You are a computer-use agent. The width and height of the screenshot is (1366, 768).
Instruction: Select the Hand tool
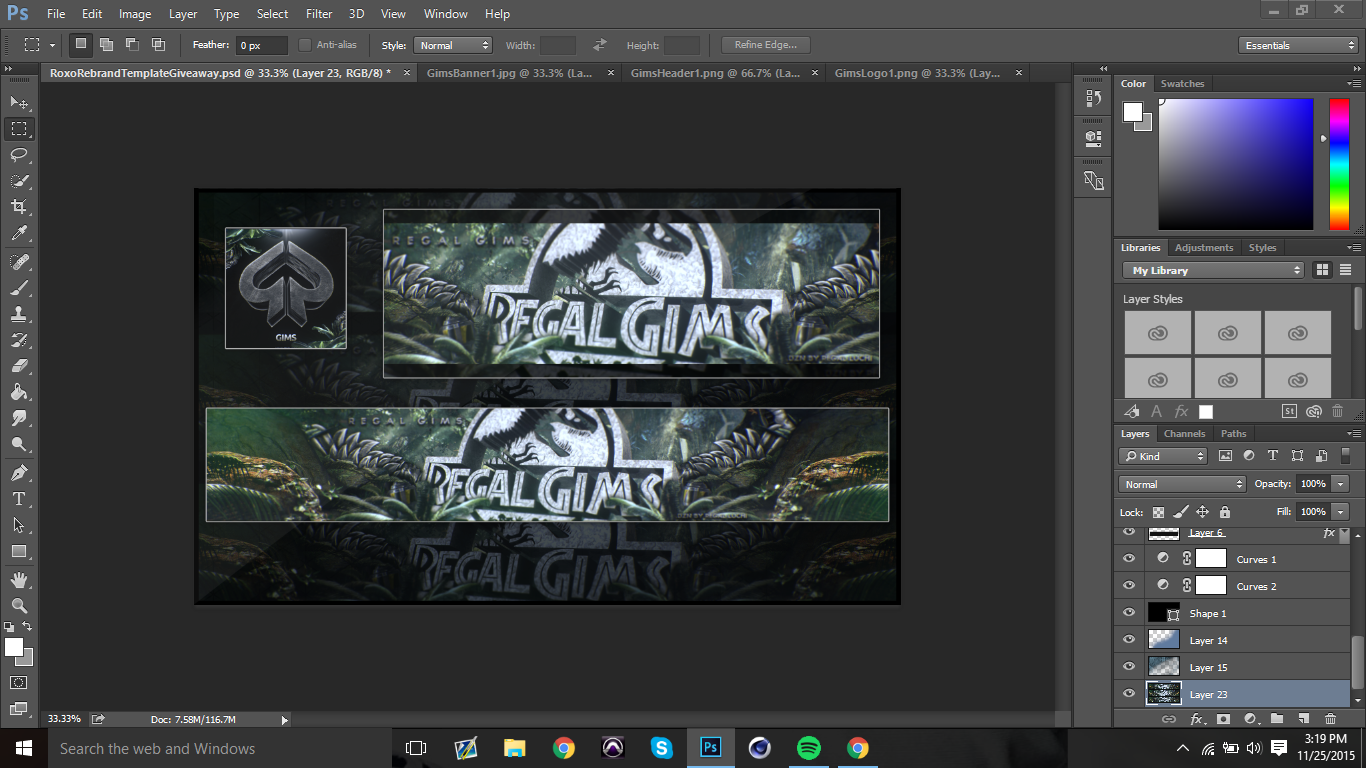tap(19, 579)
